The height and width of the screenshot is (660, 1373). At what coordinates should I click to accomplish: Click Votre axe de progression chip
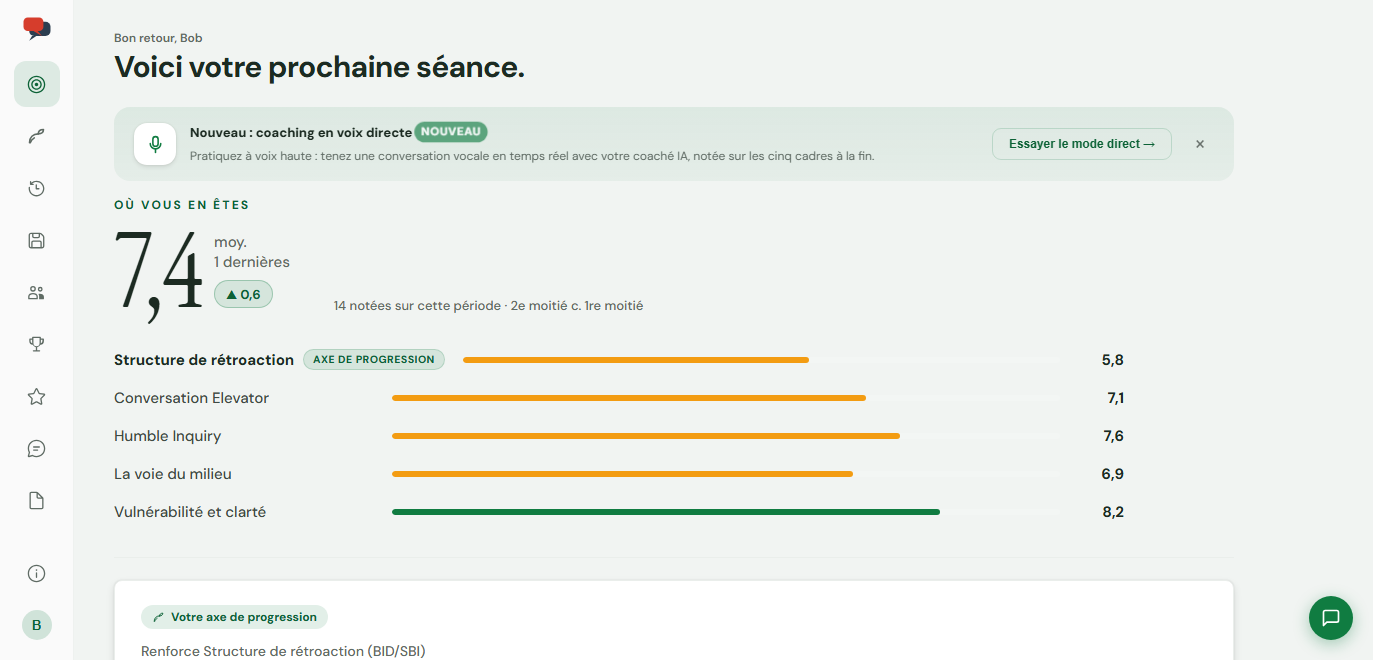click(234, 617)
